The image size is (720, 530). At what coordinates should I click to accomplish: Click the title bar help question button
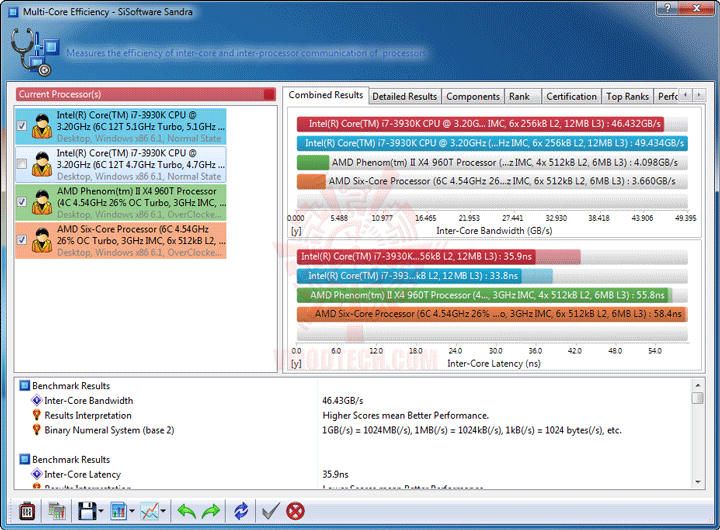[x=667, y=8]
